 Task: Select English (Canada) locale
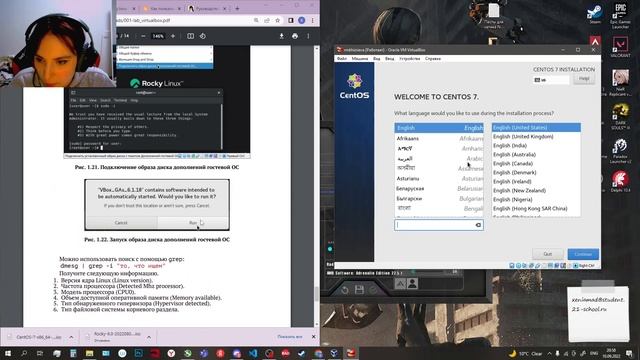tap(536, 164)
